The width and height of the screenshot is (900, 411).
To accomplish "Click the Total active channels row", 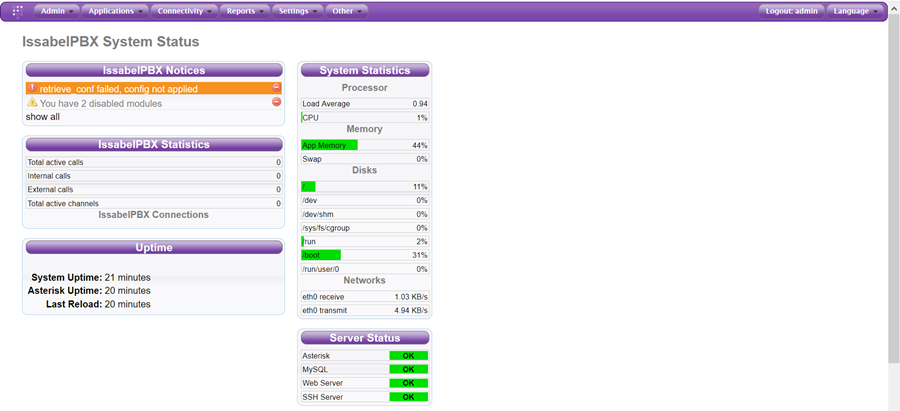I will point(154,203).
